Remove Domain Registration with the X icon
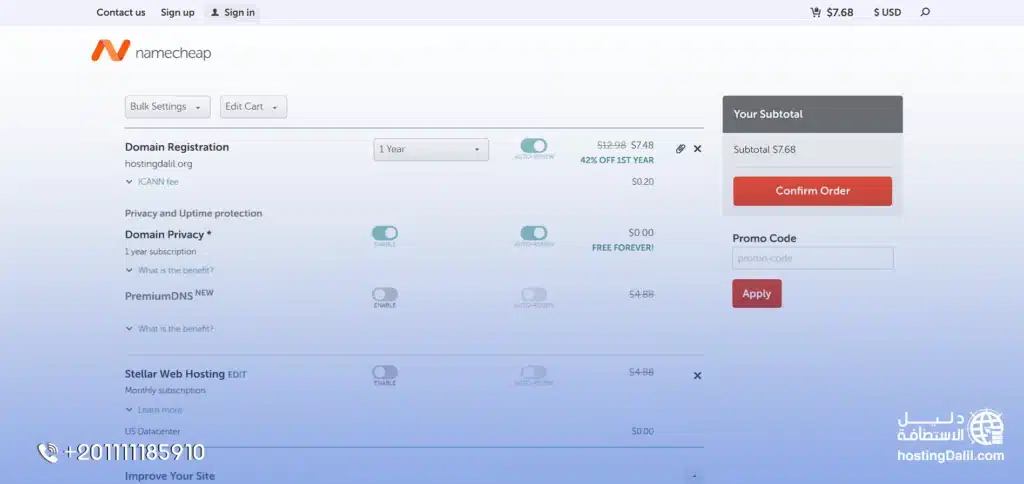Screen dimensions: 1024x484 tap(697, 149)
